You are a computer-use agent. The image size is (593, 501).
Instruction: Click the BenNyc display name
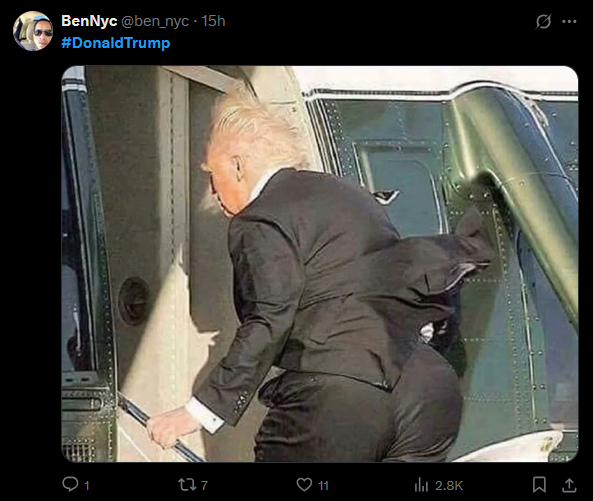pyautogui.click(x=89, y=21)
